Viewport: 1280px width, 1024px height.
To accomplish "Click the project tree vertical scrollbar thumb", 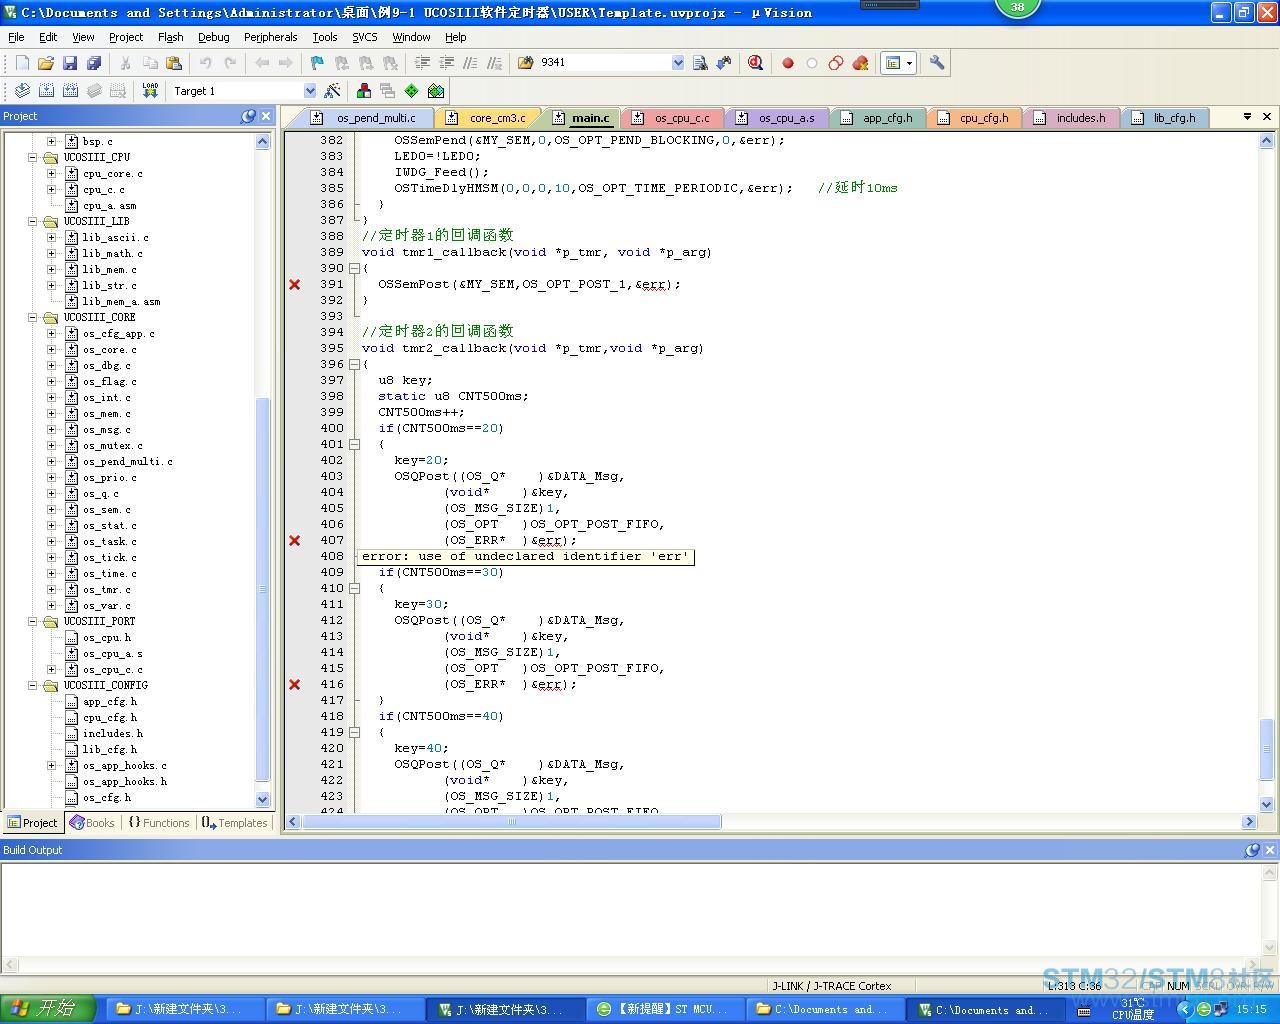I will pos(263,588).
